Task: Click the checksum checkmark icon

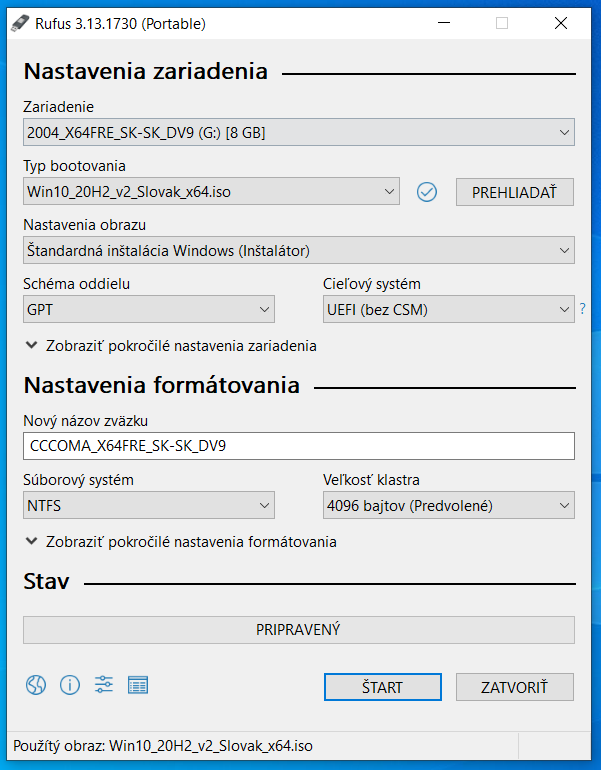Action: click(427, 192)
